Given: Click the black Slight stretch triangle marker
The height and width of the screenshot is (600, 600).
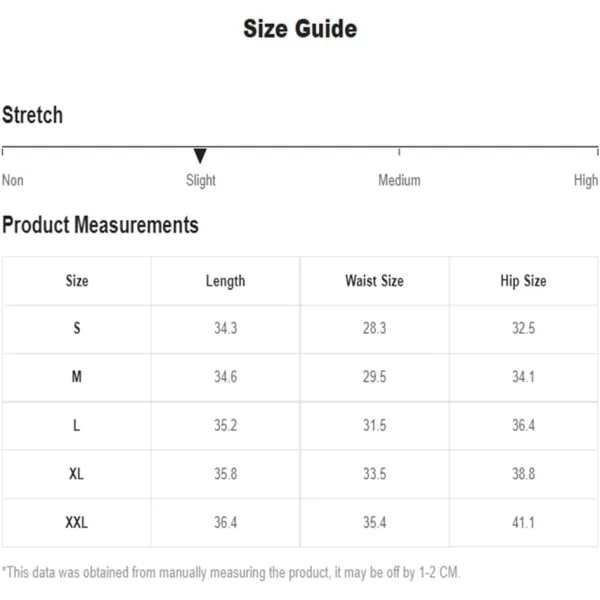Looking at the screenshot, I should coord(200,156).
